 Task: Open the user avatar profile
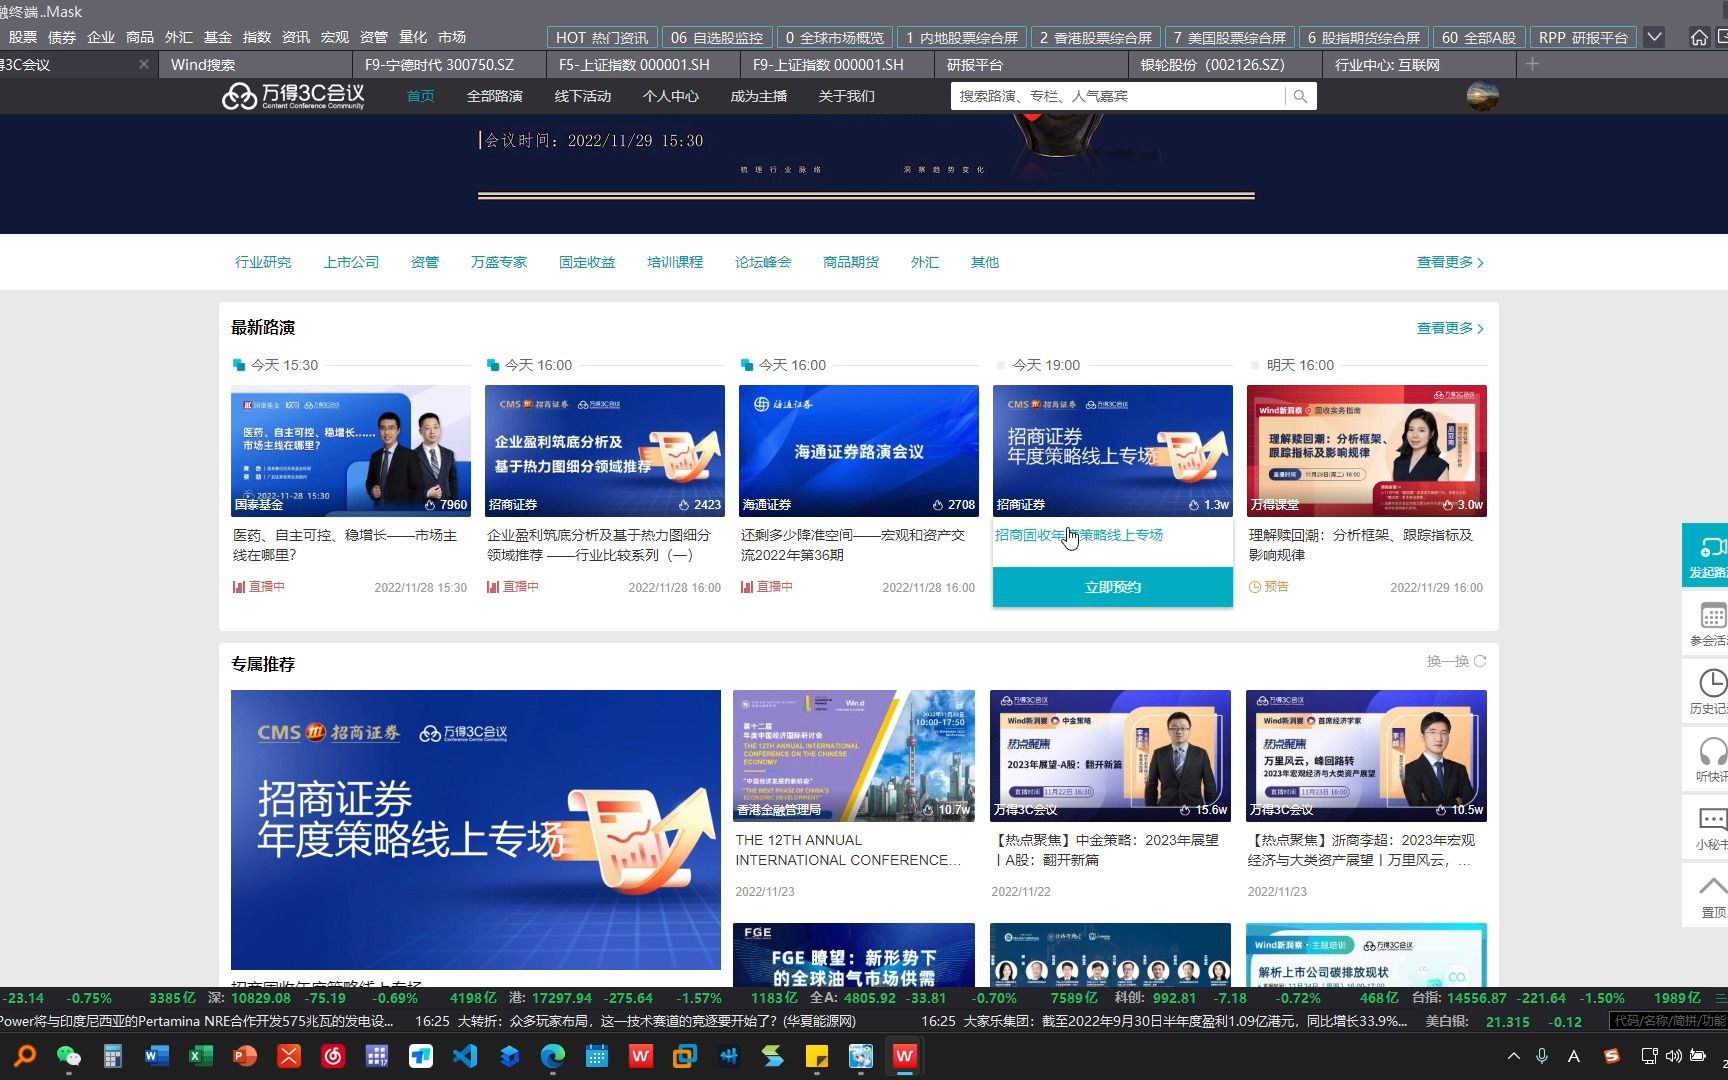pos(1482,96)
